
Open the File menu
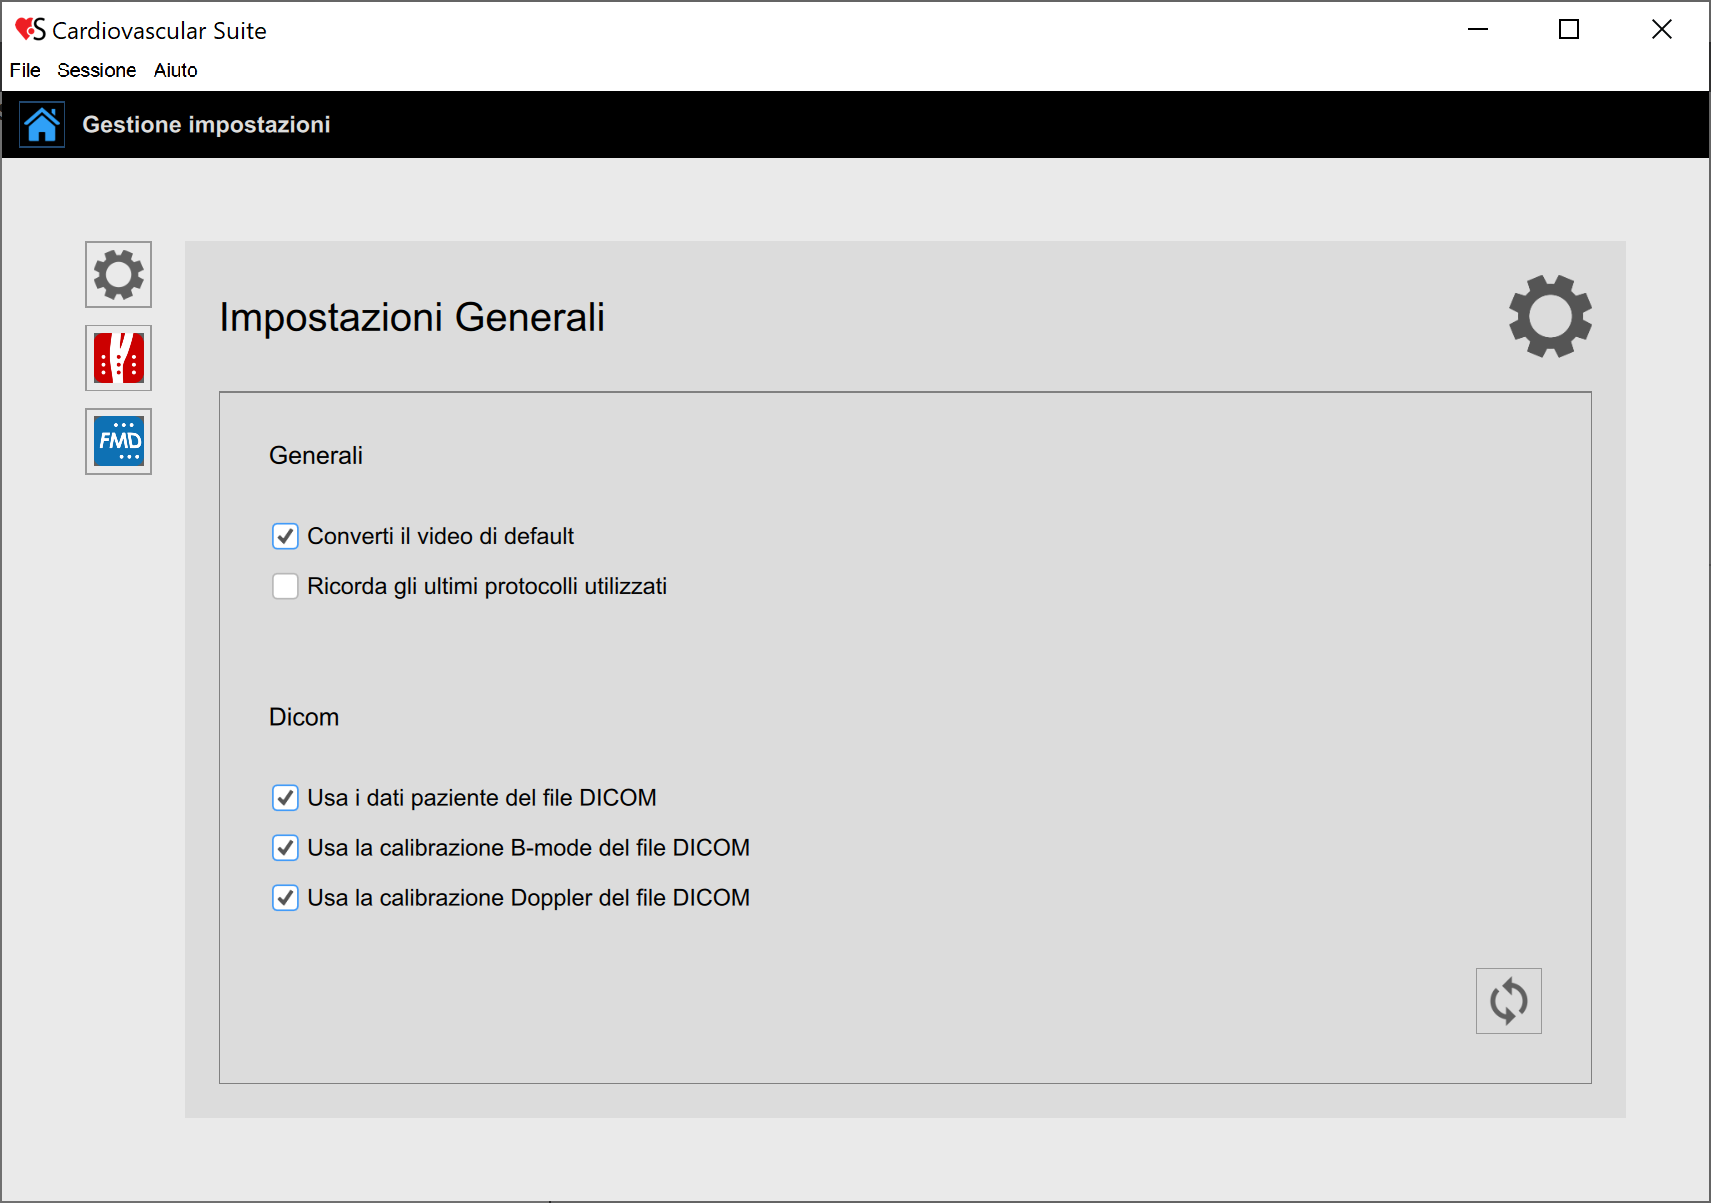click(x=25, y=70)
